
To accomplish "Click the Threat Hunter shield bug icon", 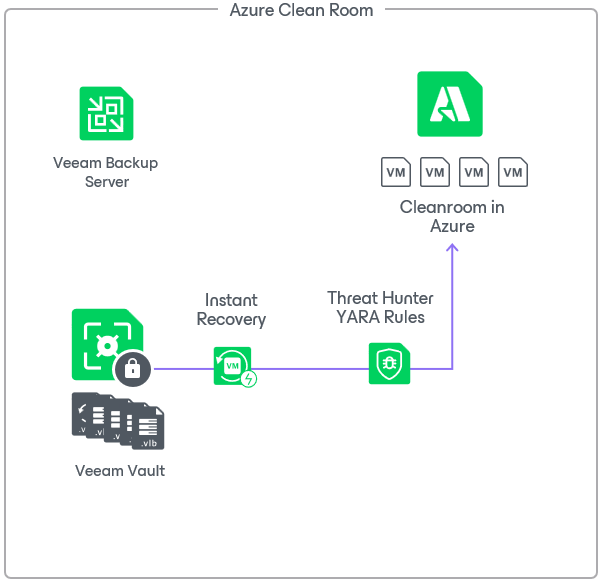I will [389, 364].
